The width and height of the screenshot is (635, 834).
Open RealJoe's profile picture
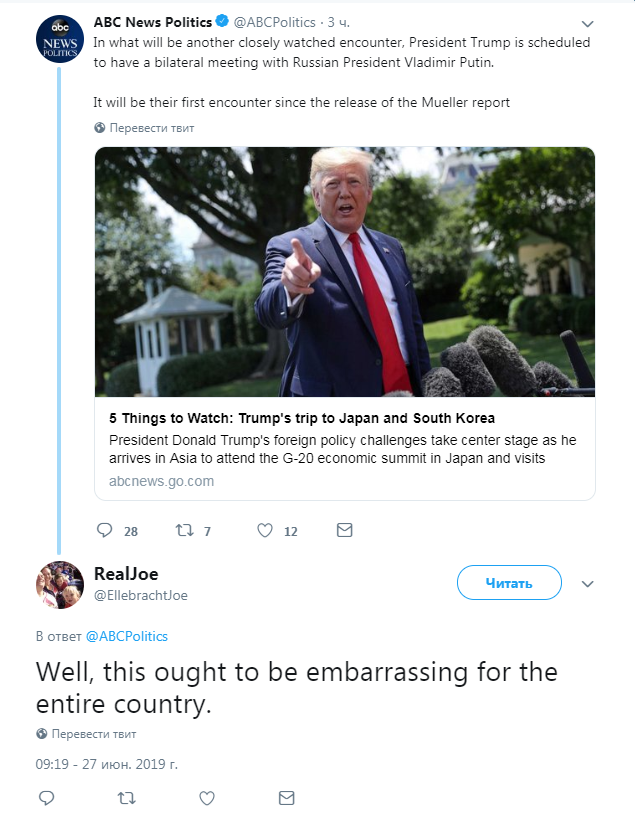[60, 585]
